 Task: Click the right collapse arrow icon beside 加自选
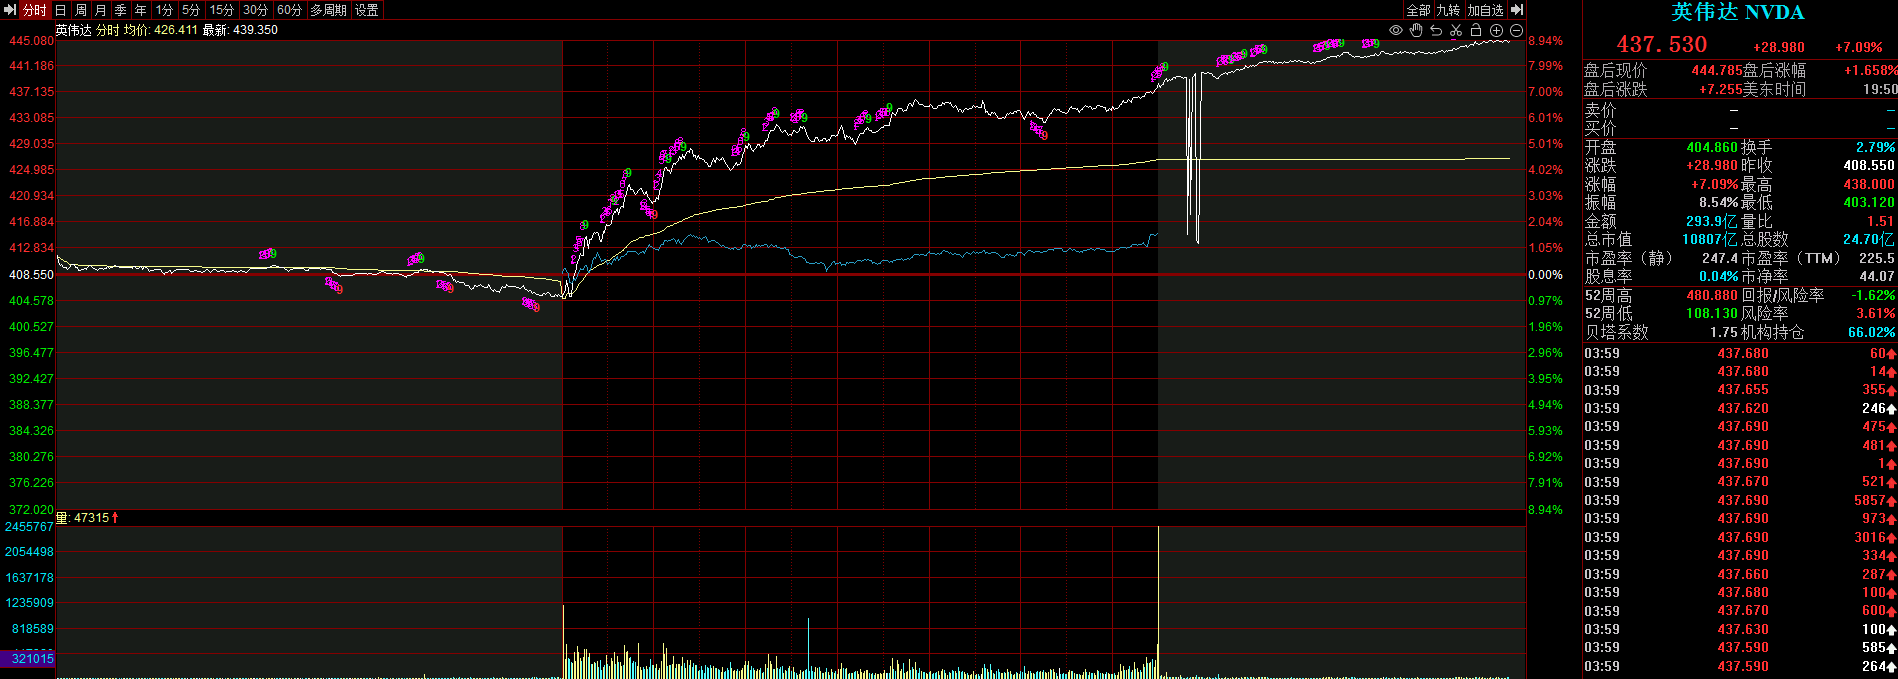(x=1517, y=10)
